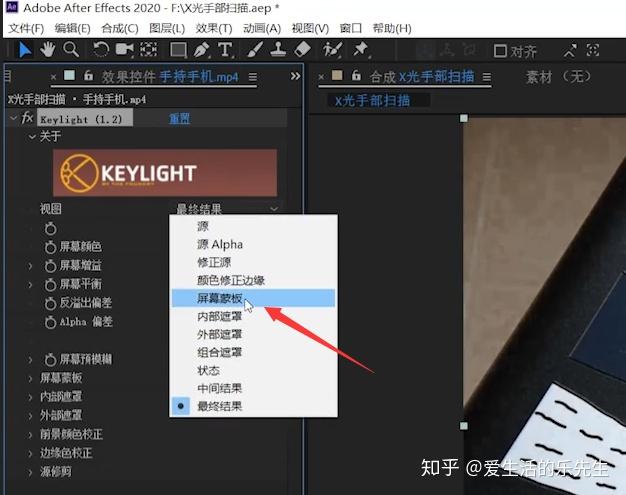Select the Type text tool
This screenshot has height=495, width=626.
pos(225,50)
